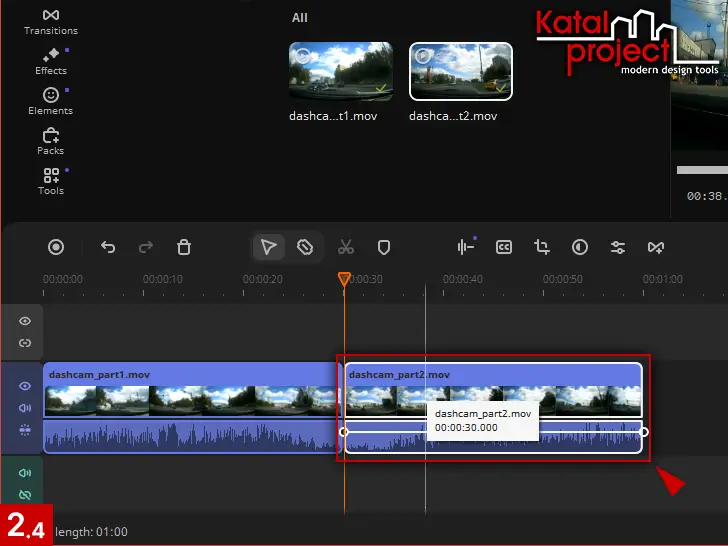Undo the last edit

[x=108, y=247]
